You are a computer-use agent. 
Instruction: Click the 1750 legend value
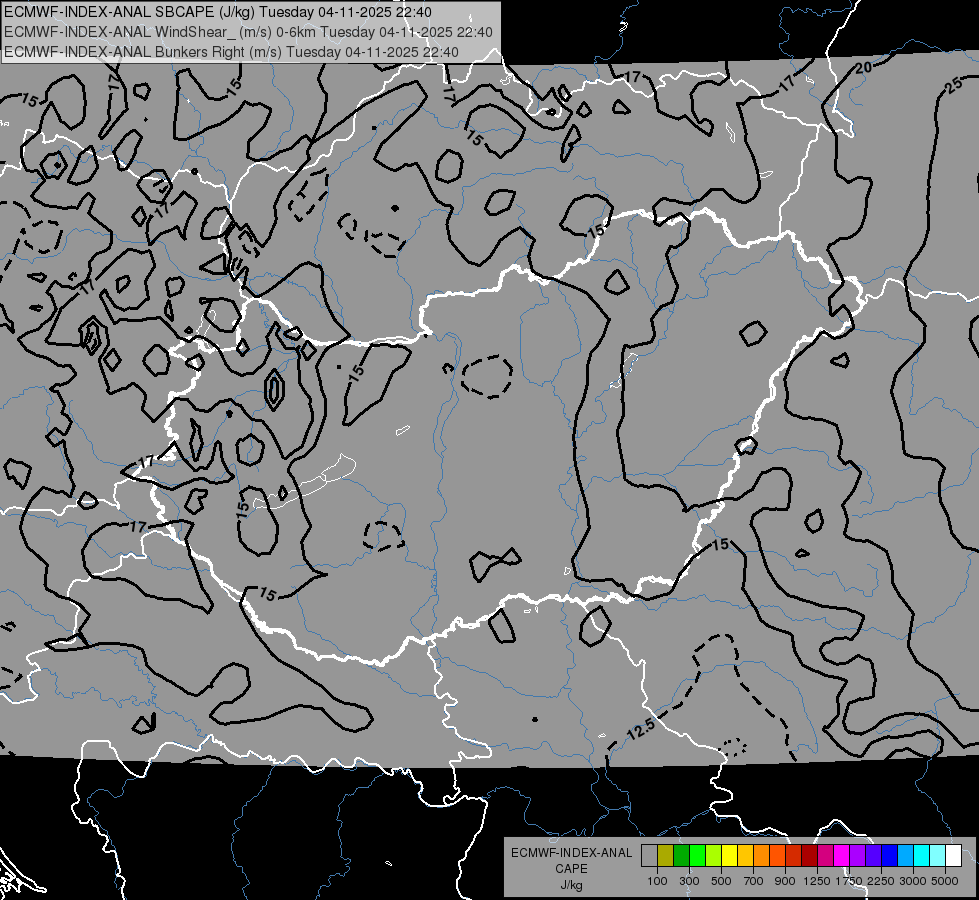[849, 881]
